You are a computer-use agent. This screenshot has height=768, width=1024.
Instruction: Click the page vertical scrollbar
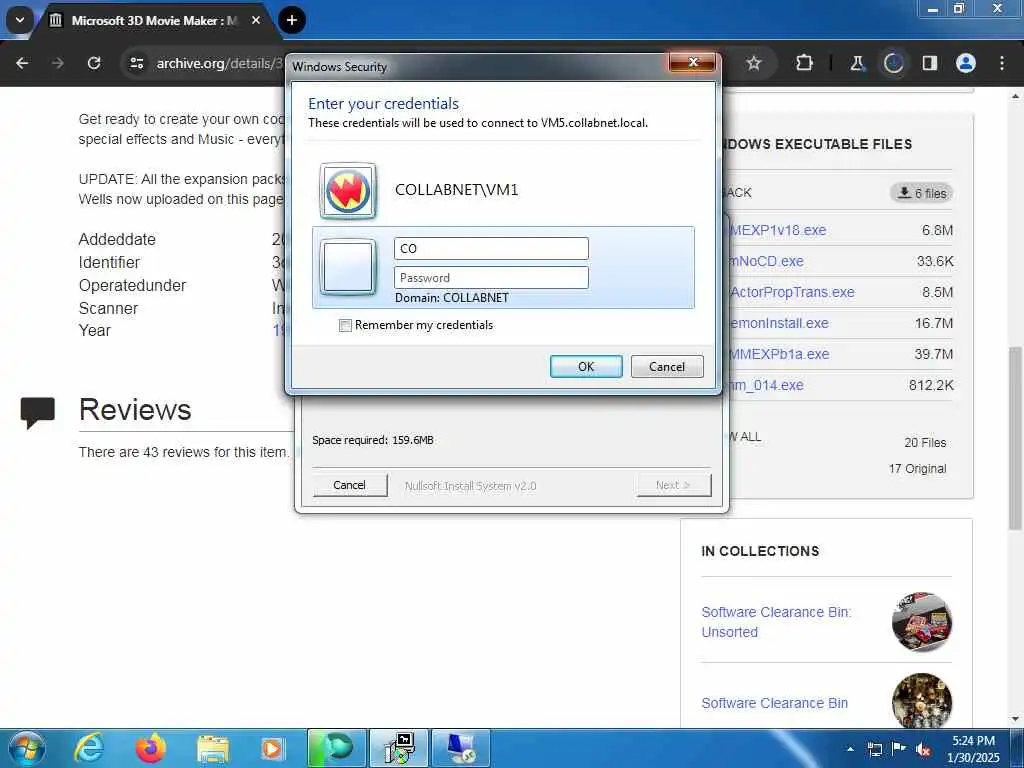tap(1015, 438)
